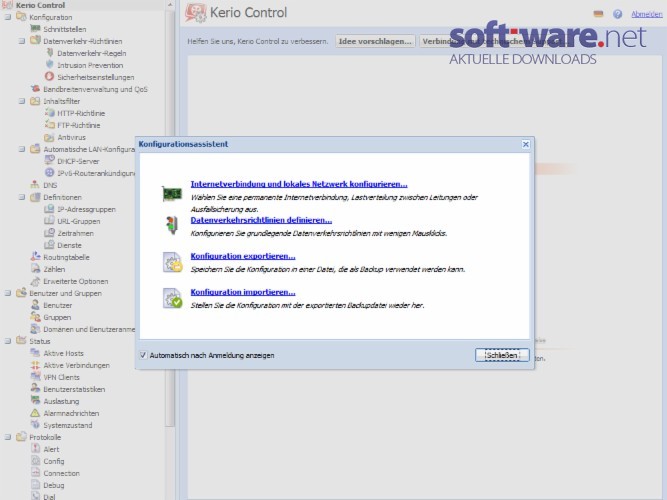
Task: Open the Alert log entry
Action: click(x=51, y=449)
